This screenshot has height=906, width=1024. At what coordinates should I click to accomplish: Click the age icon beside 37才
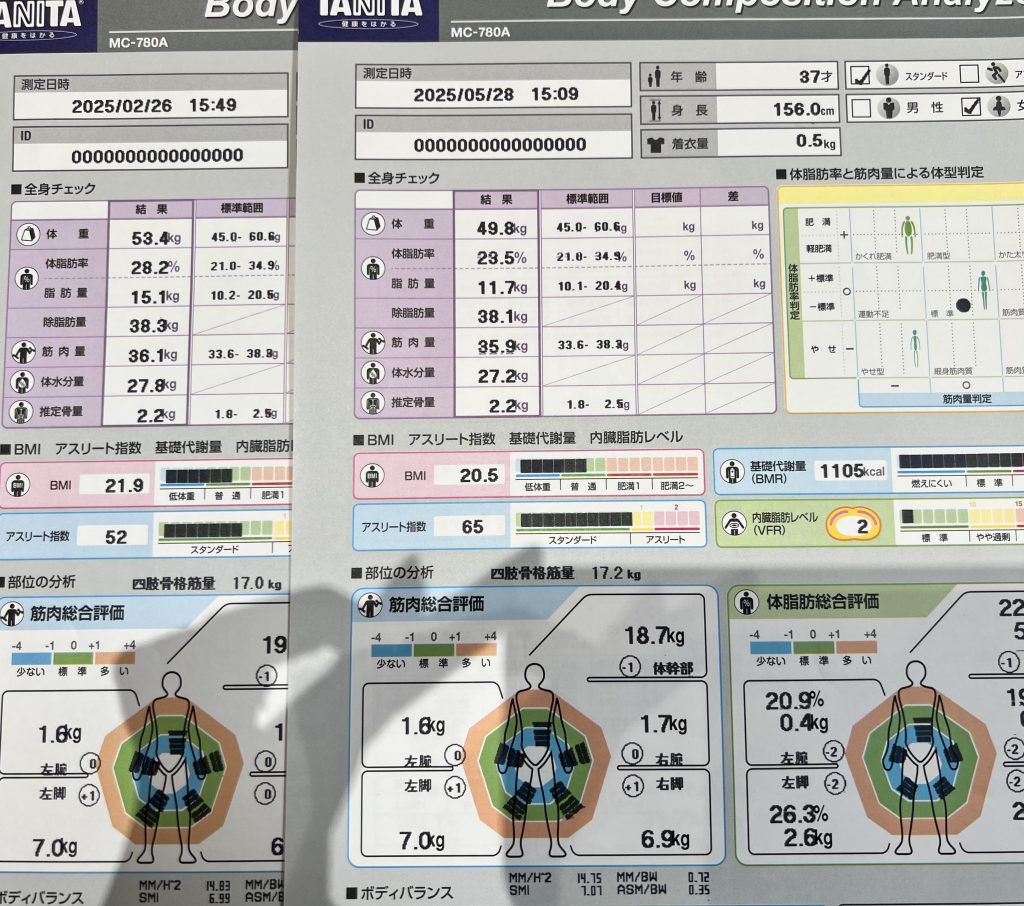pos(656,76)
